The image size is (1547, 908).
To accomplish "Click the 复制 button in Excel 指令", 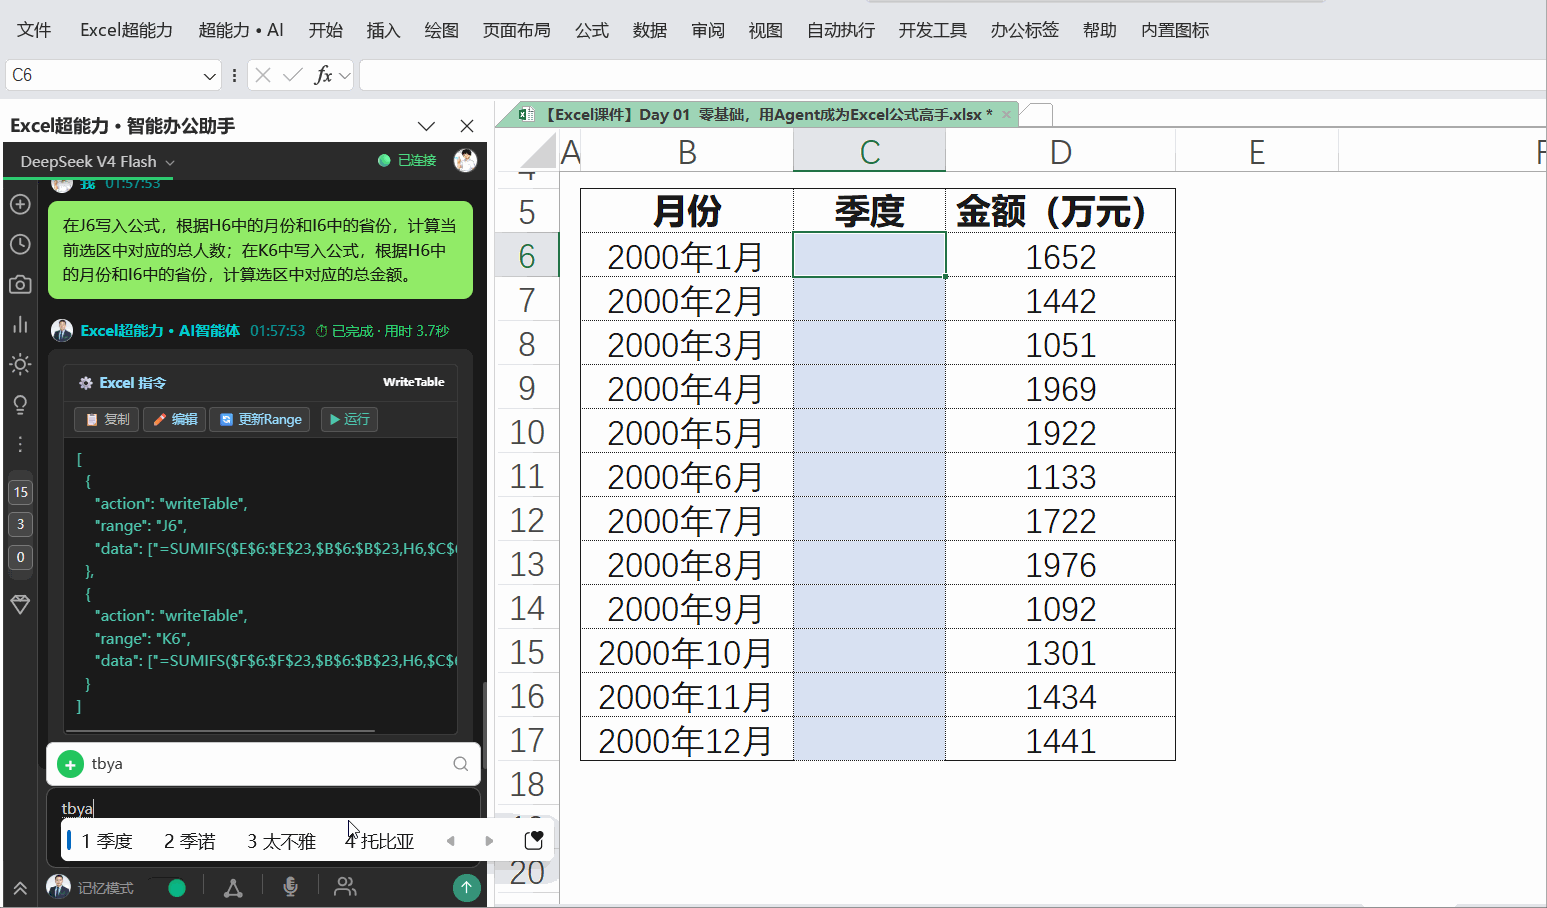I will coord(108,419).
